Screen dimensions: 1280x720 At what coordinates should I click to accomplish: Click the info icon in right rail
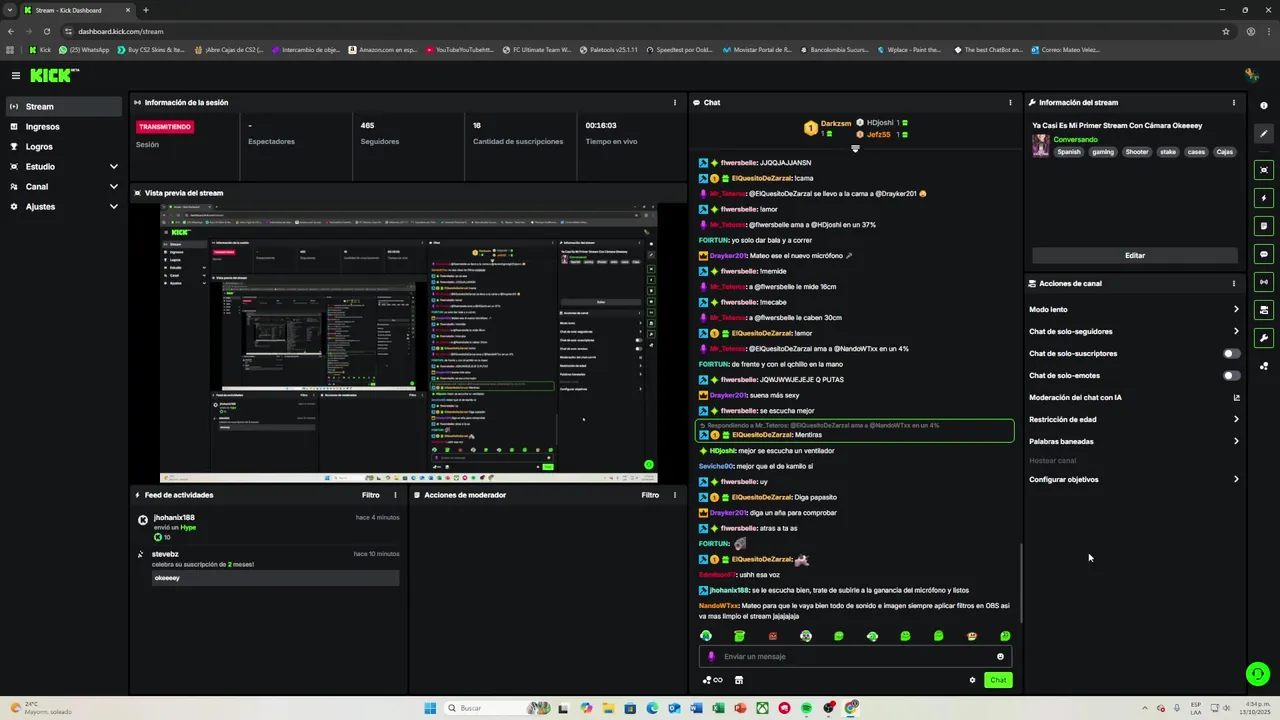[x=1264, y=105]
